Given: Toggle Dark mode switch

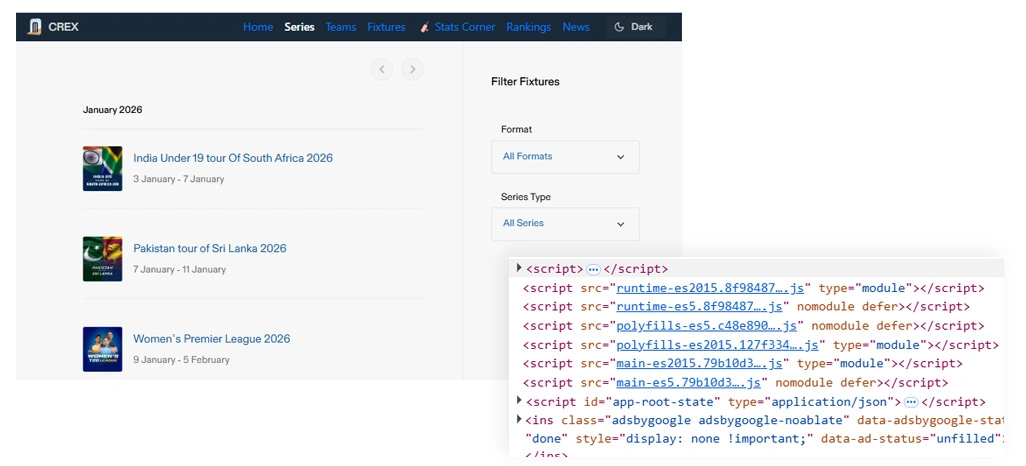Looking at the screenshot, I should click(634, 27).
